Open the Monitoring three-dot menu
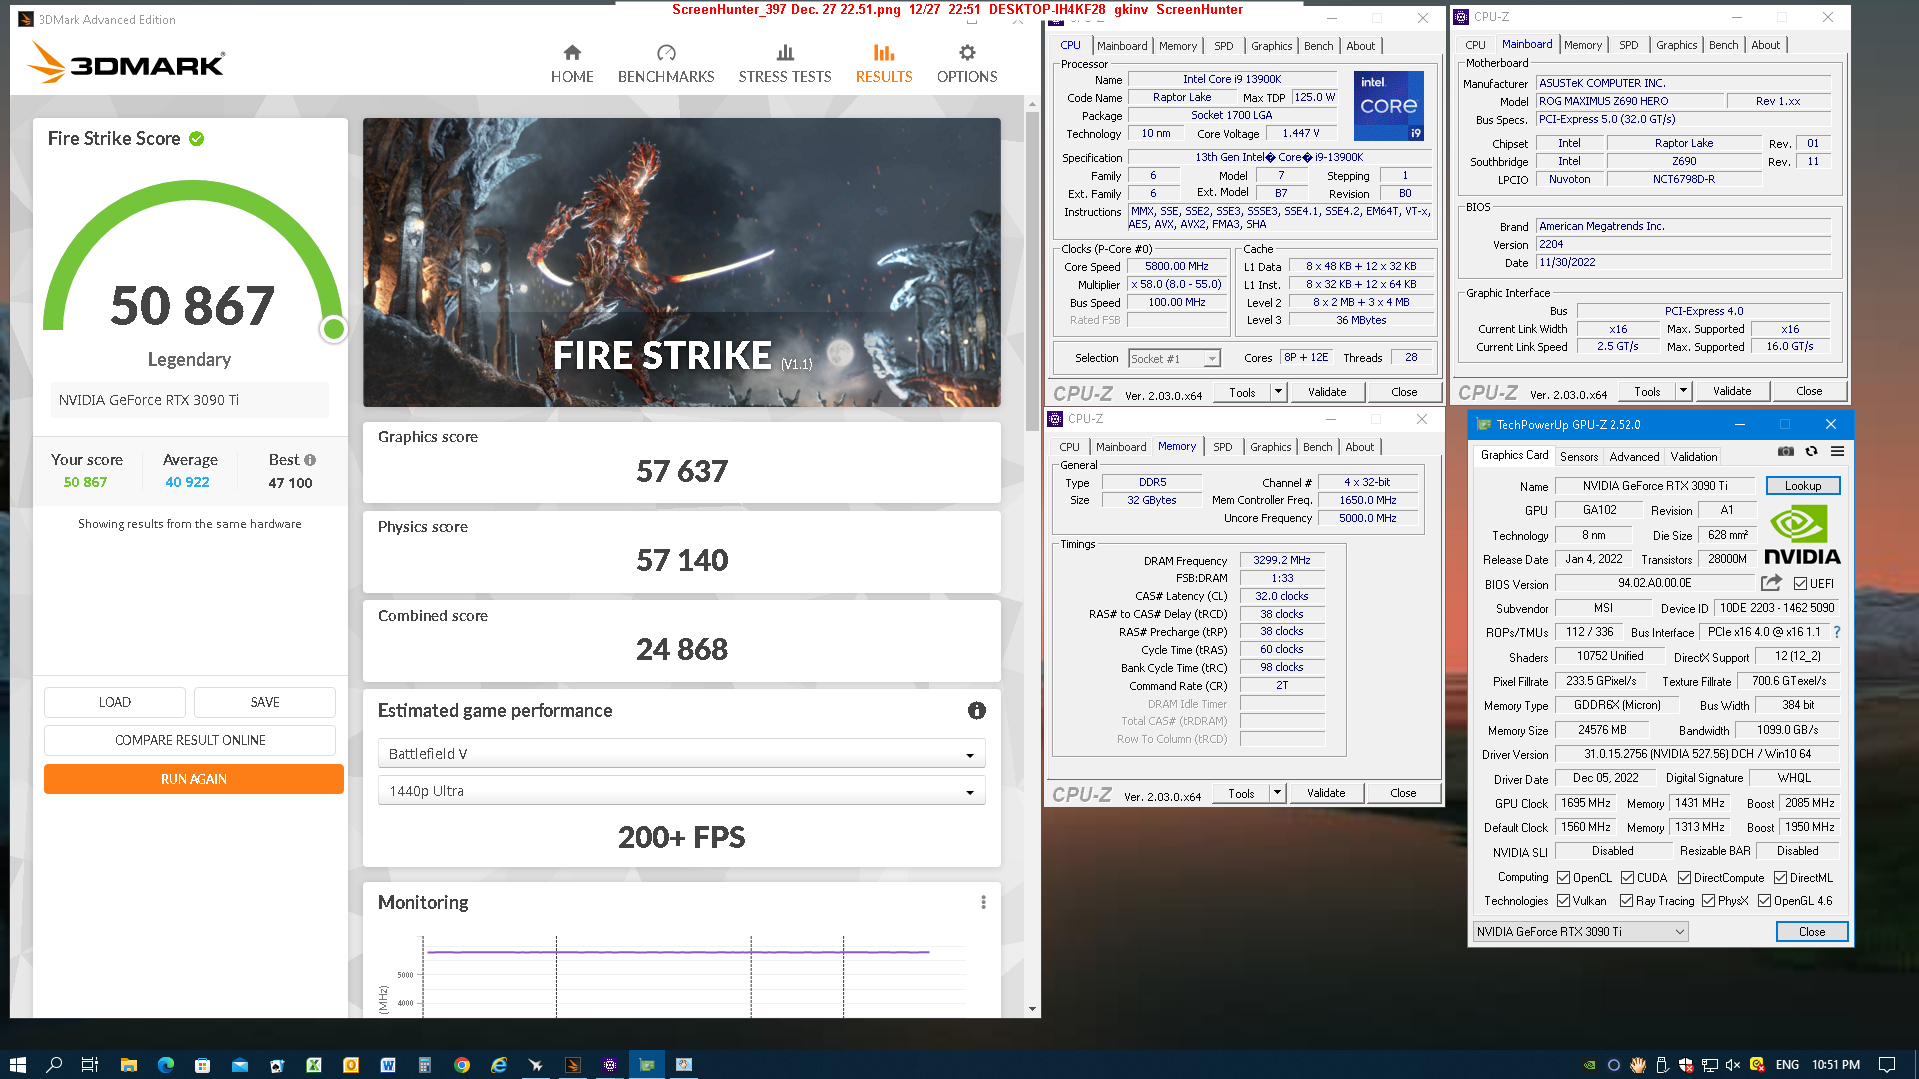This screenshot has height=1079, width=1919. tap(983, 902)
